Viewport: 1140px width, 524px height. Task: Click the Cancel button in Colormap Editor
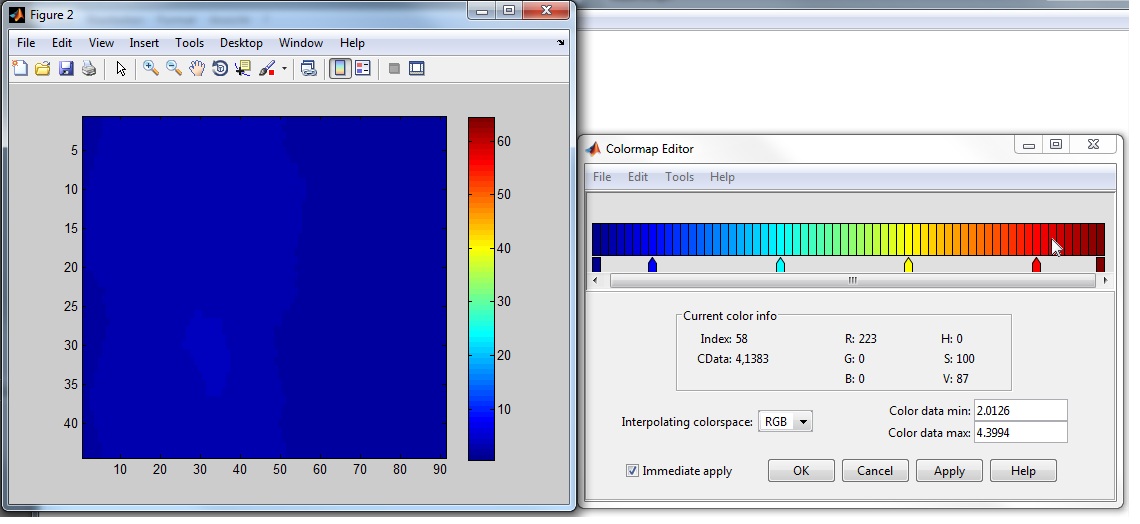[x=875, y=471]
